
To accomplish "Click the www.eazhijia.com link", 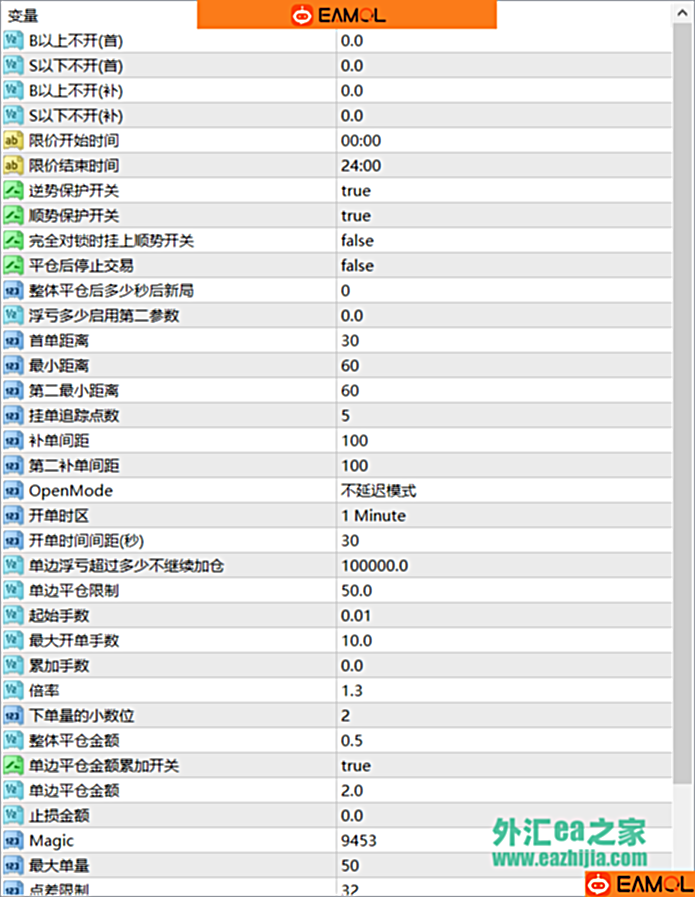I will [568, 858].
